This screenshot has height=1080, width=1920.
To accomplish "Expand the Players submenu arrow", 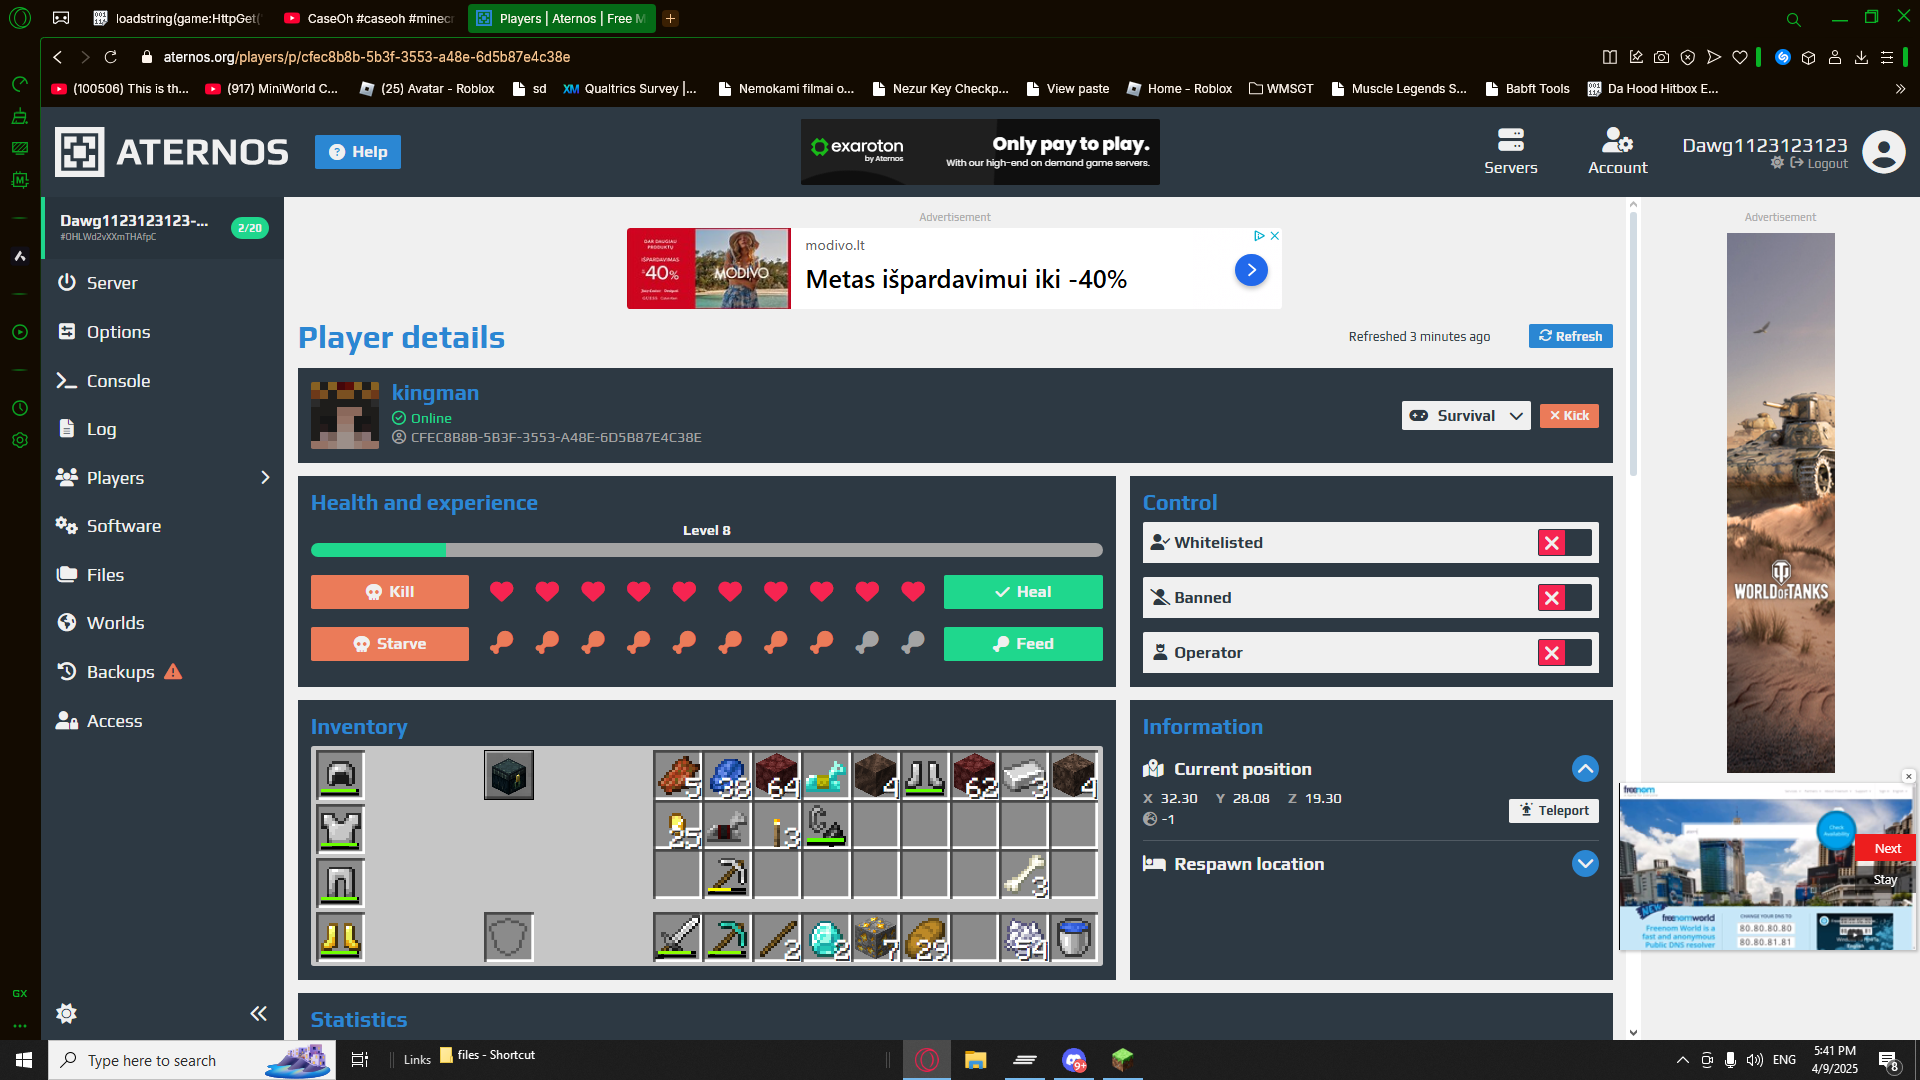I will point(265,478).
